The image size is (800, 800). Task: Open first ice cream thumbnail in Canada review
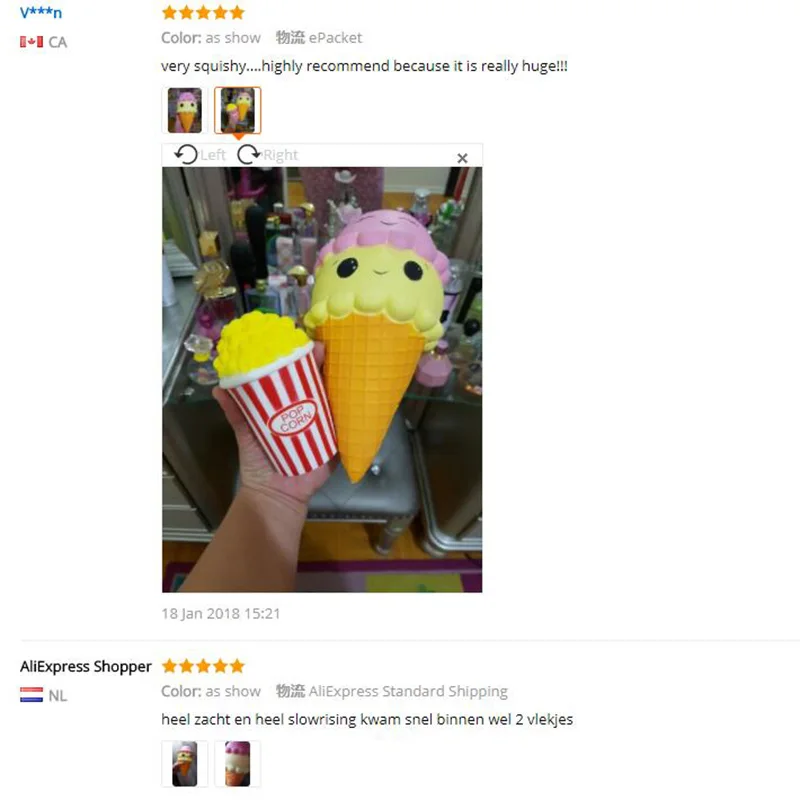coord(185,110)
